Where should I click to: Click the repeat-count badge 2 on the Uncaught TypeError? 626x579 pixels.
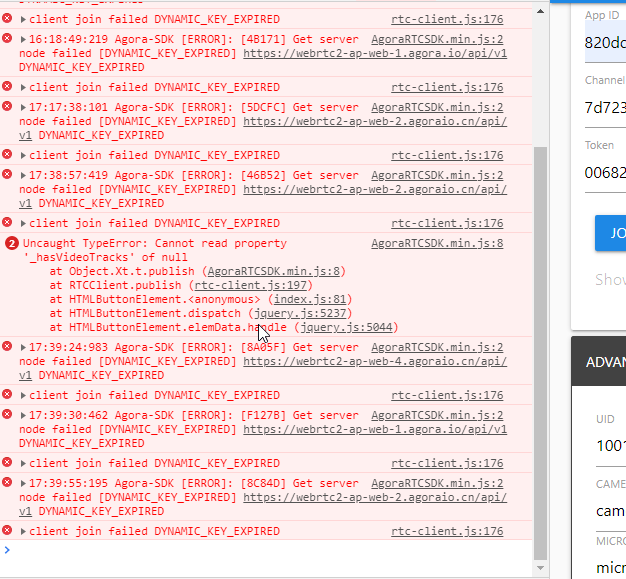(12, 243)
